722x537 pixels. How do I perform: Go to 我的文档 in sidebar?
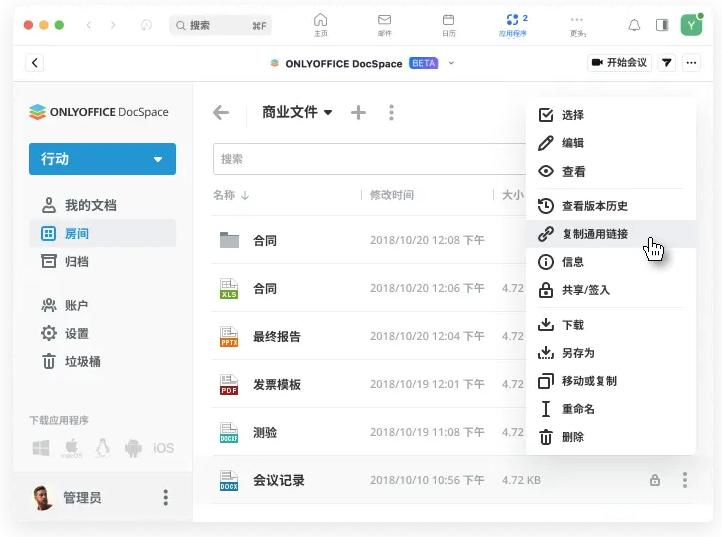point(102,205)
